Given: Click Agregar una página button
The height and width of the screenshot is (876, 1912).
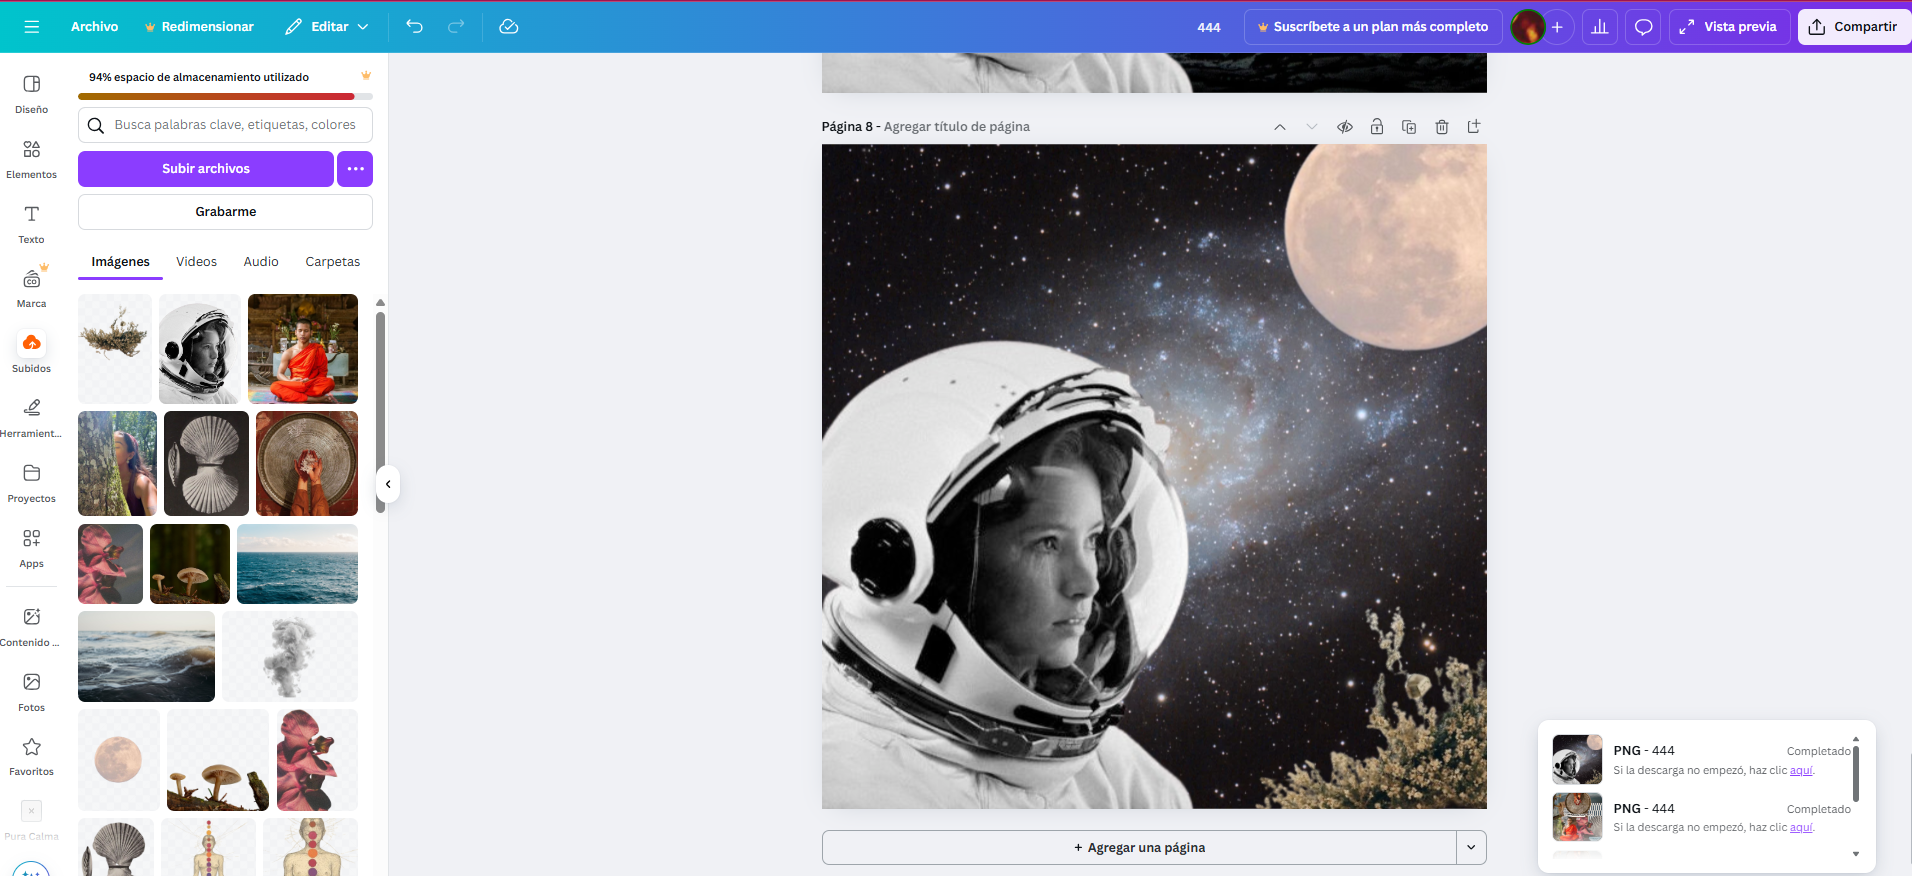Looking at the screenshot, I should pyautogui.click(x=1139, y=847).
